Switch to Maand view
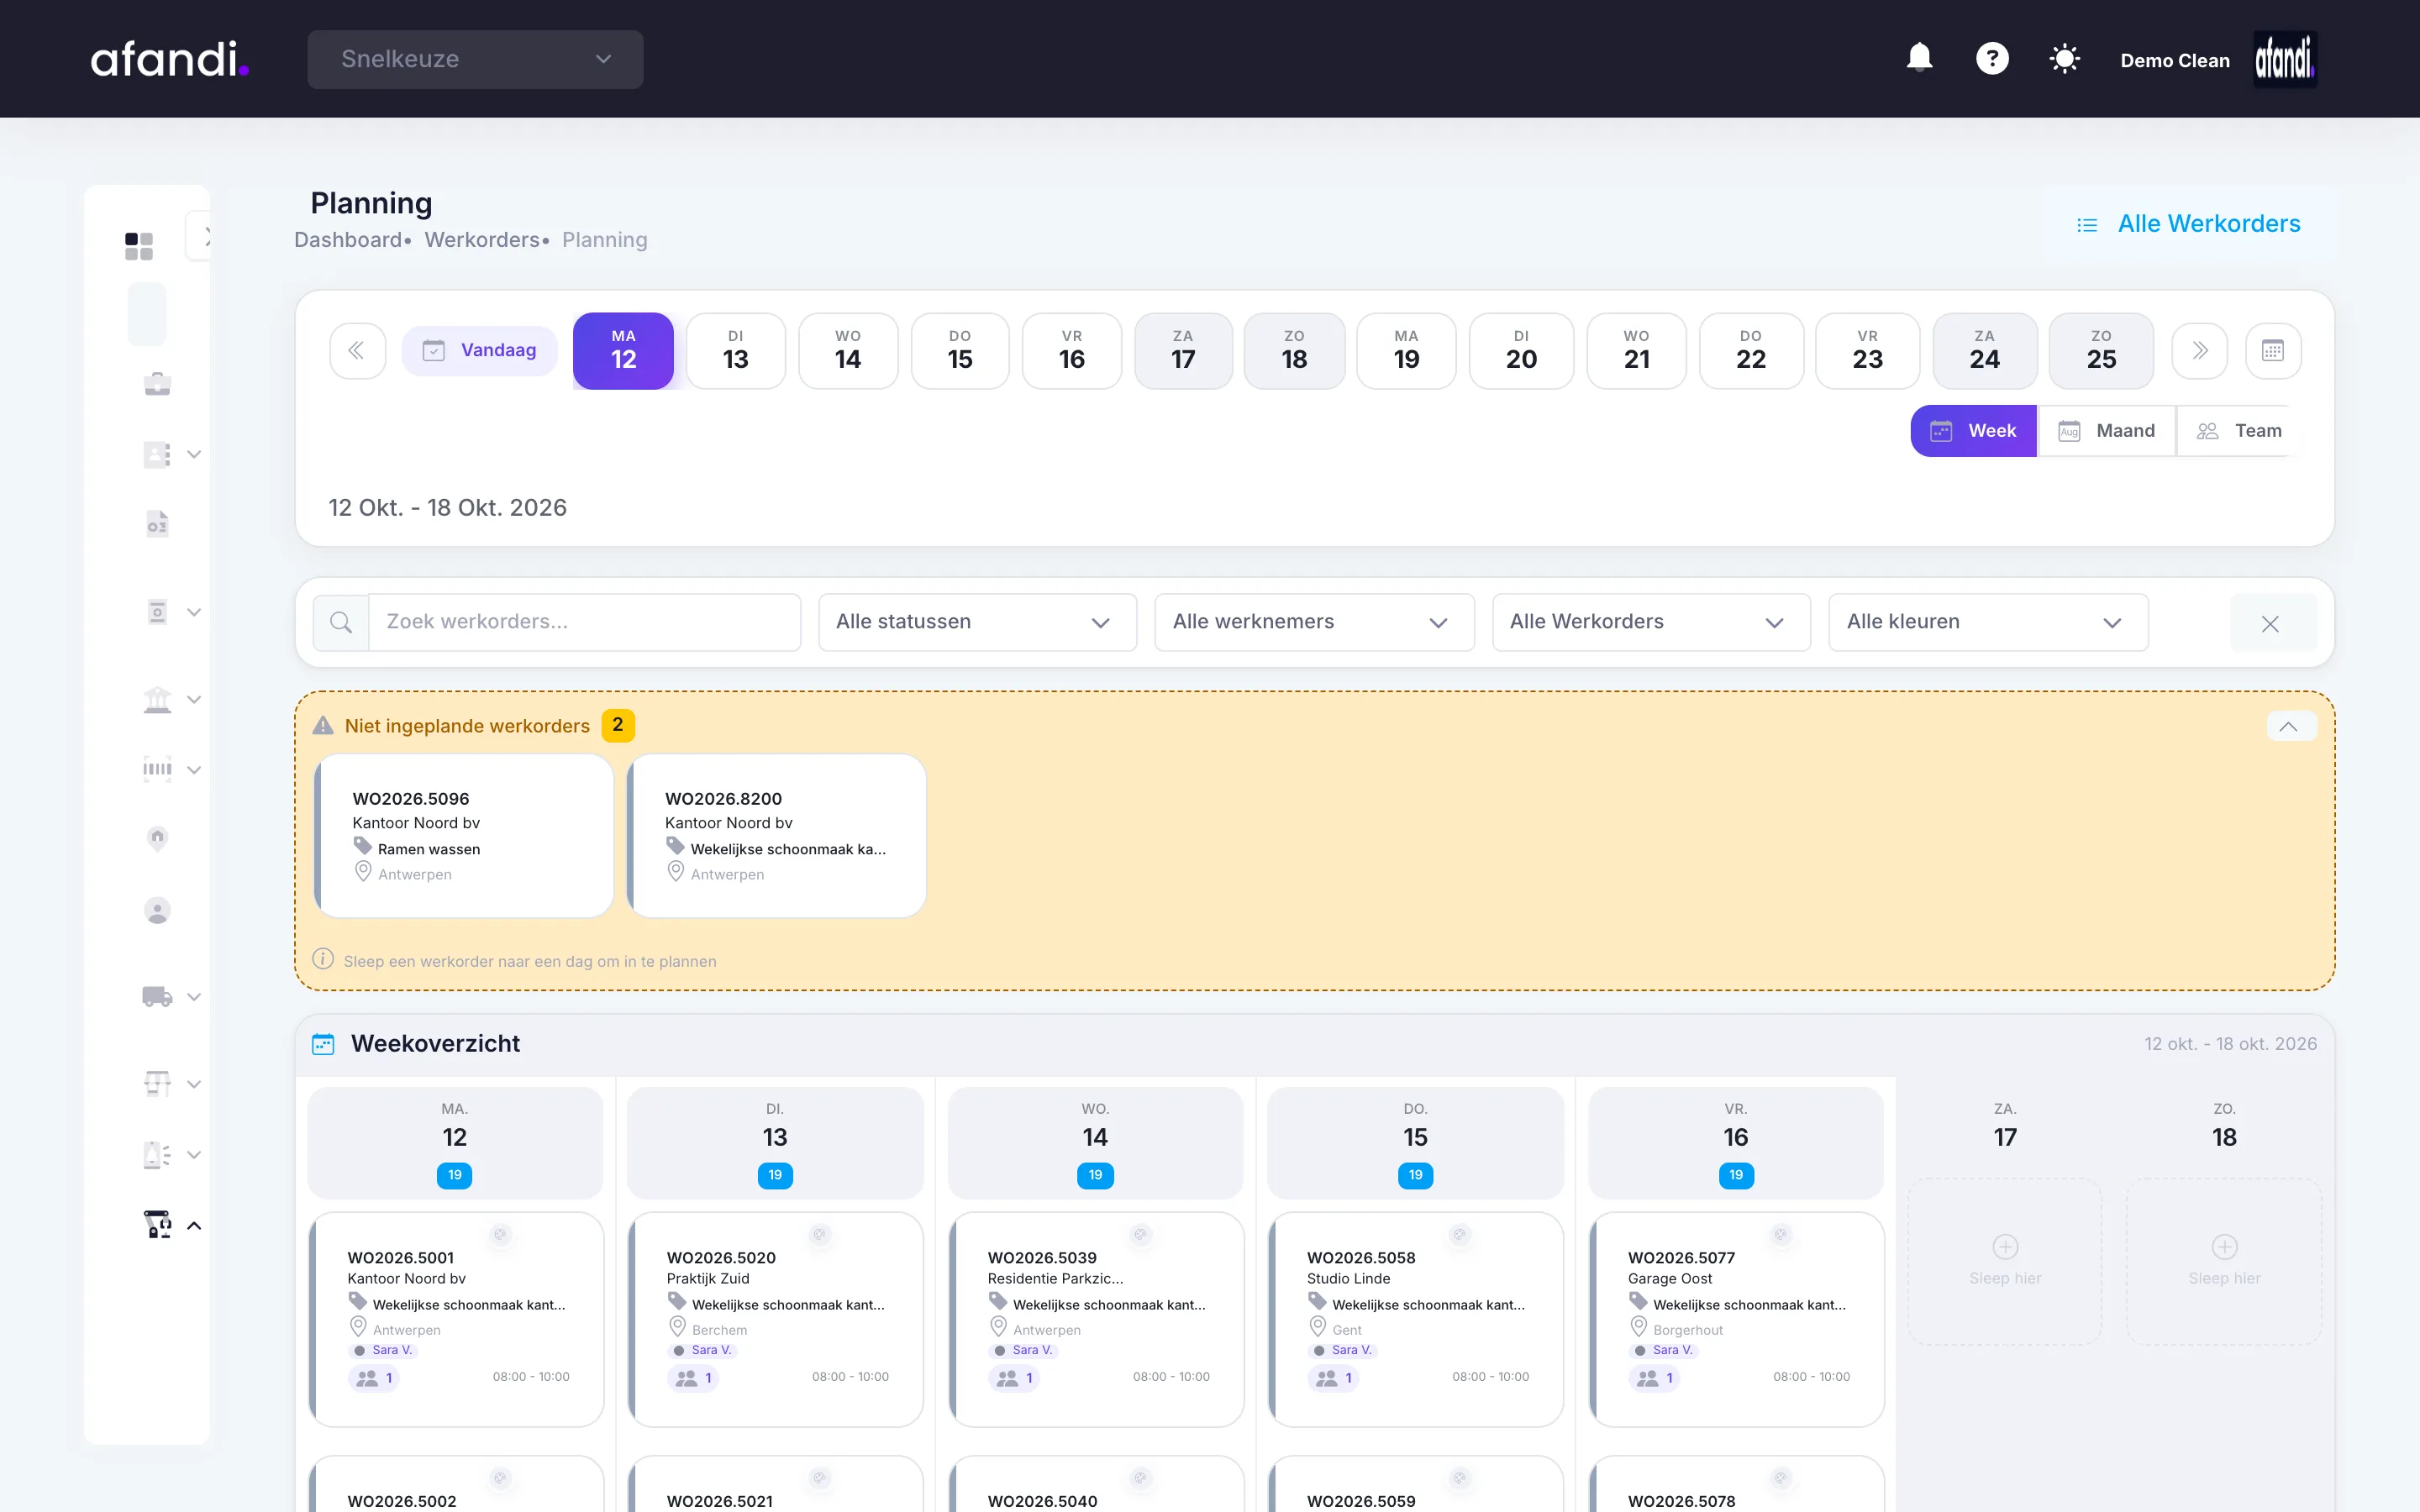 pyautogui.click(x=2106, y=431)
